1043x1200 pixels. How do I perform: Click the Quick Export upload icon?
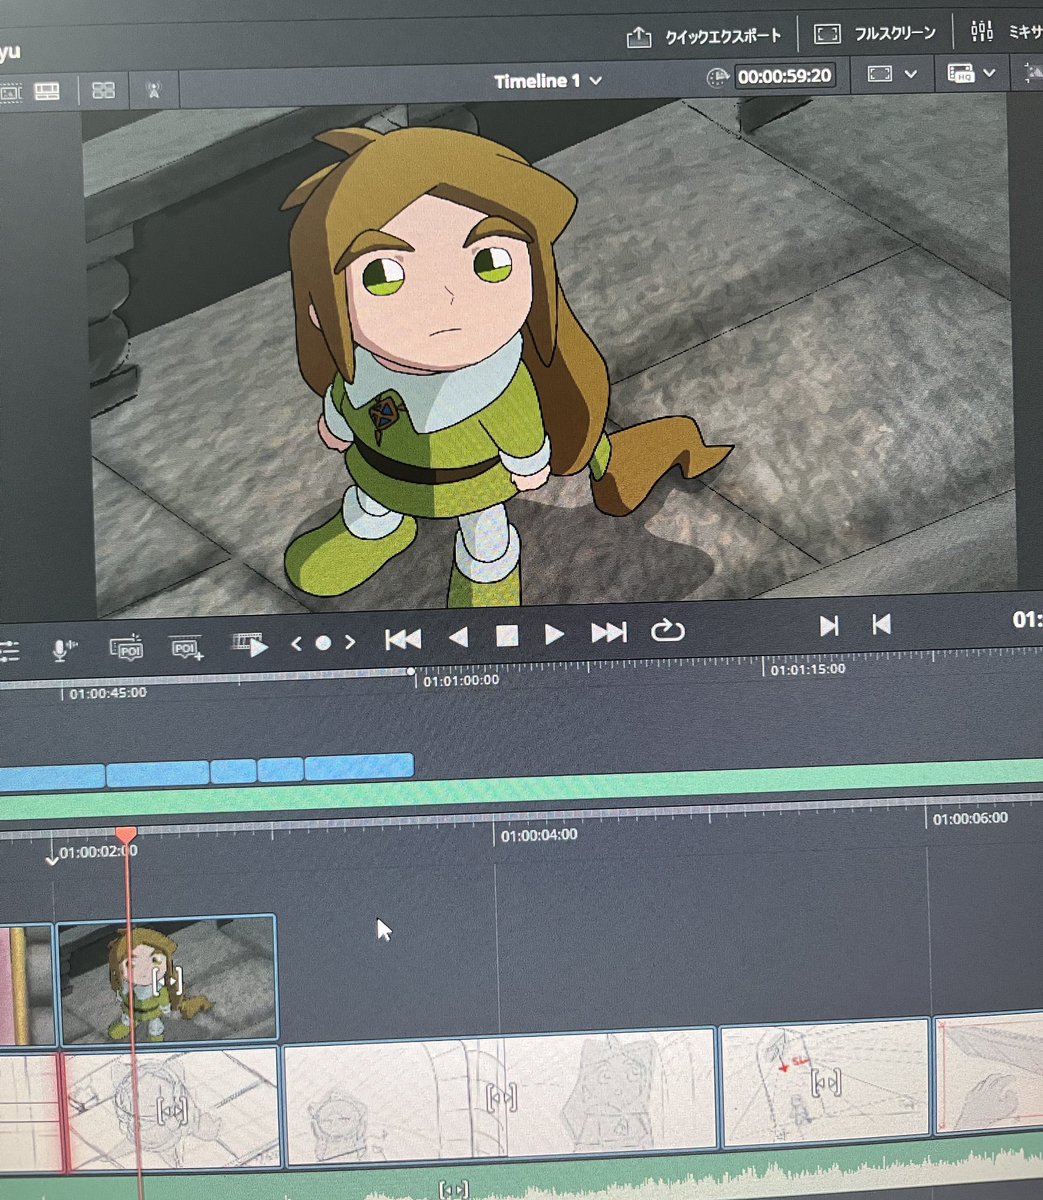click(x=637, y=37)
